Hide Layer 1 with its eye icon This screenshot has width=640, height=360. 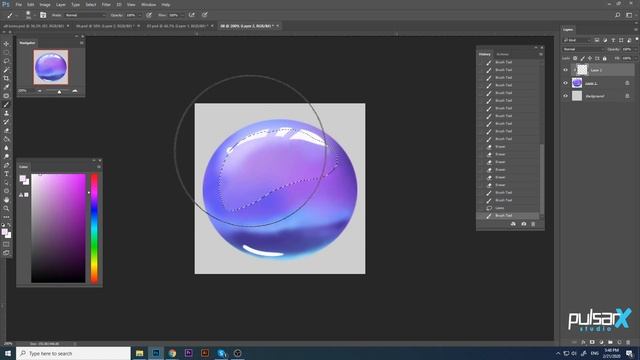point(565,83)
